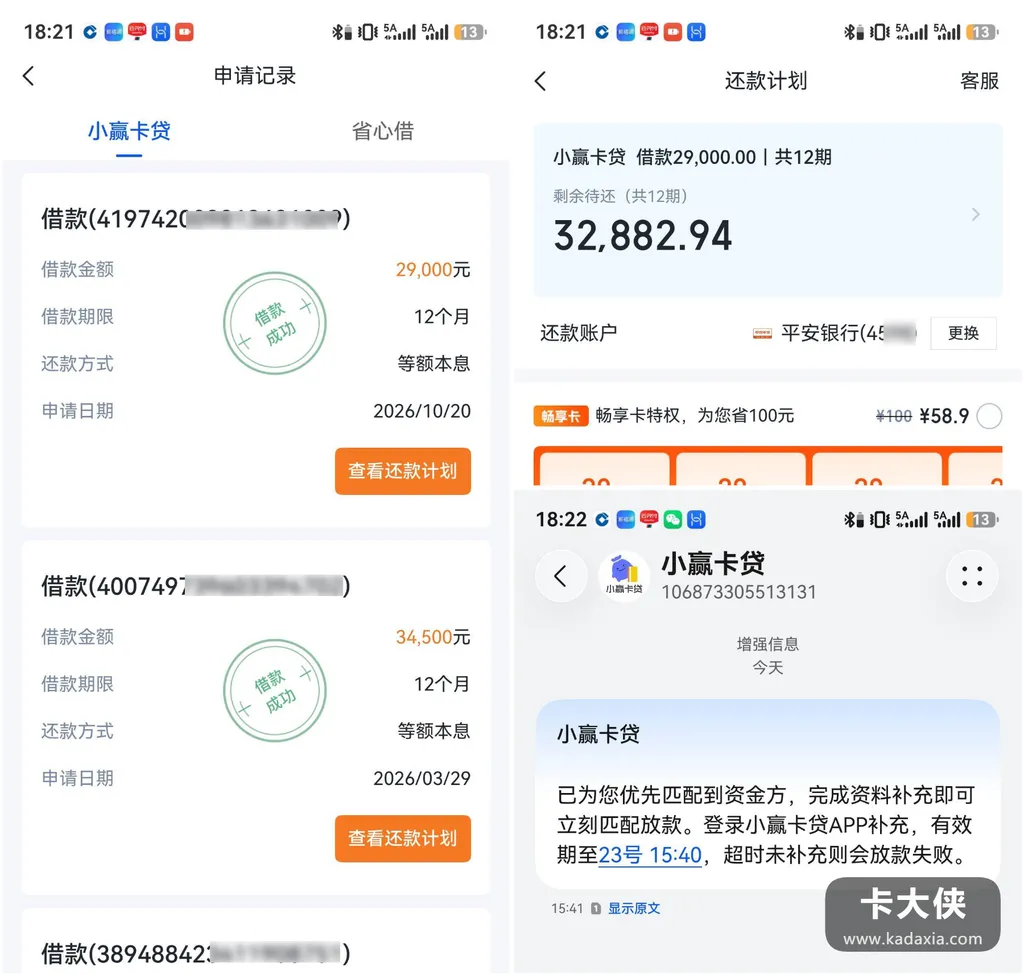Viewport: 1024px width, 975px height.
Task: Tap back arrow in 小赢卡贷 message thread
Action: pos(560,576)
